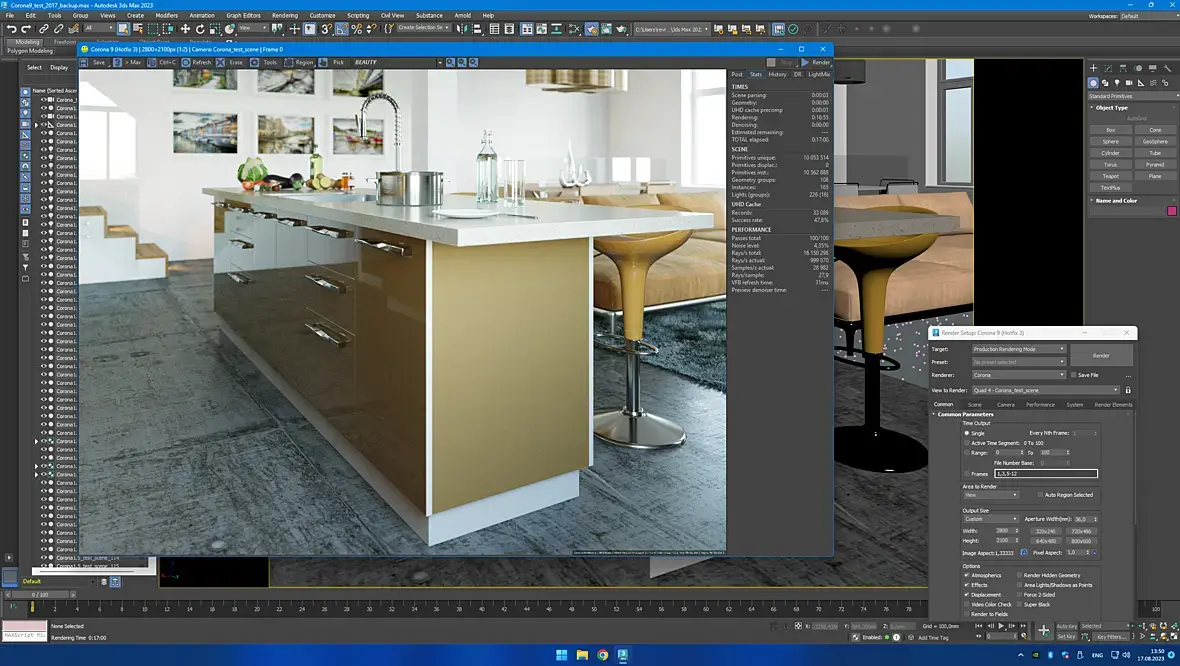
Task: Click the Teapot primitive button
Action: (1110, 176)
